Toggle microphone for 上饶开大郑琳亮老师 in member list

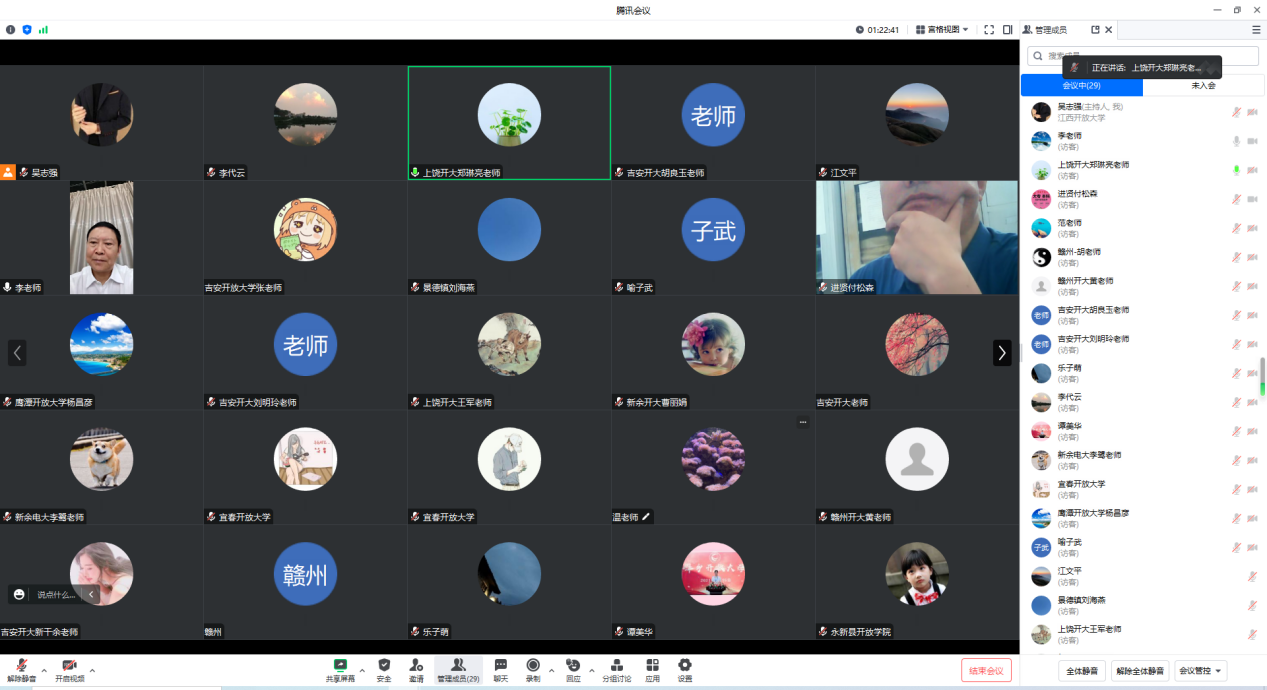[1237, 170]
